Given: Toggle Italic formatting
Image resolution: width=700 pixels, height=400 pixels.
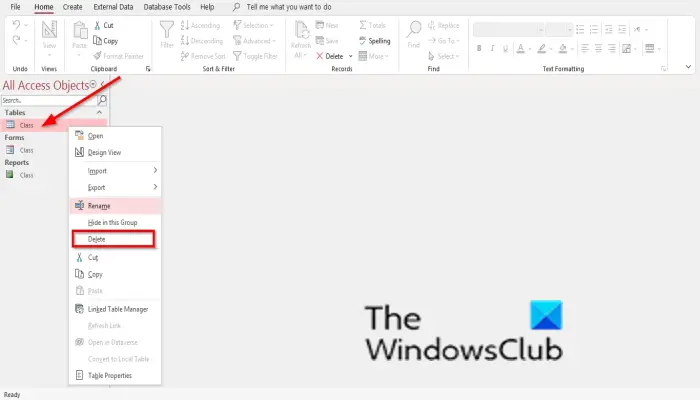Looking at the screenshot, I should pyautogui.click(x=492, y=48).
